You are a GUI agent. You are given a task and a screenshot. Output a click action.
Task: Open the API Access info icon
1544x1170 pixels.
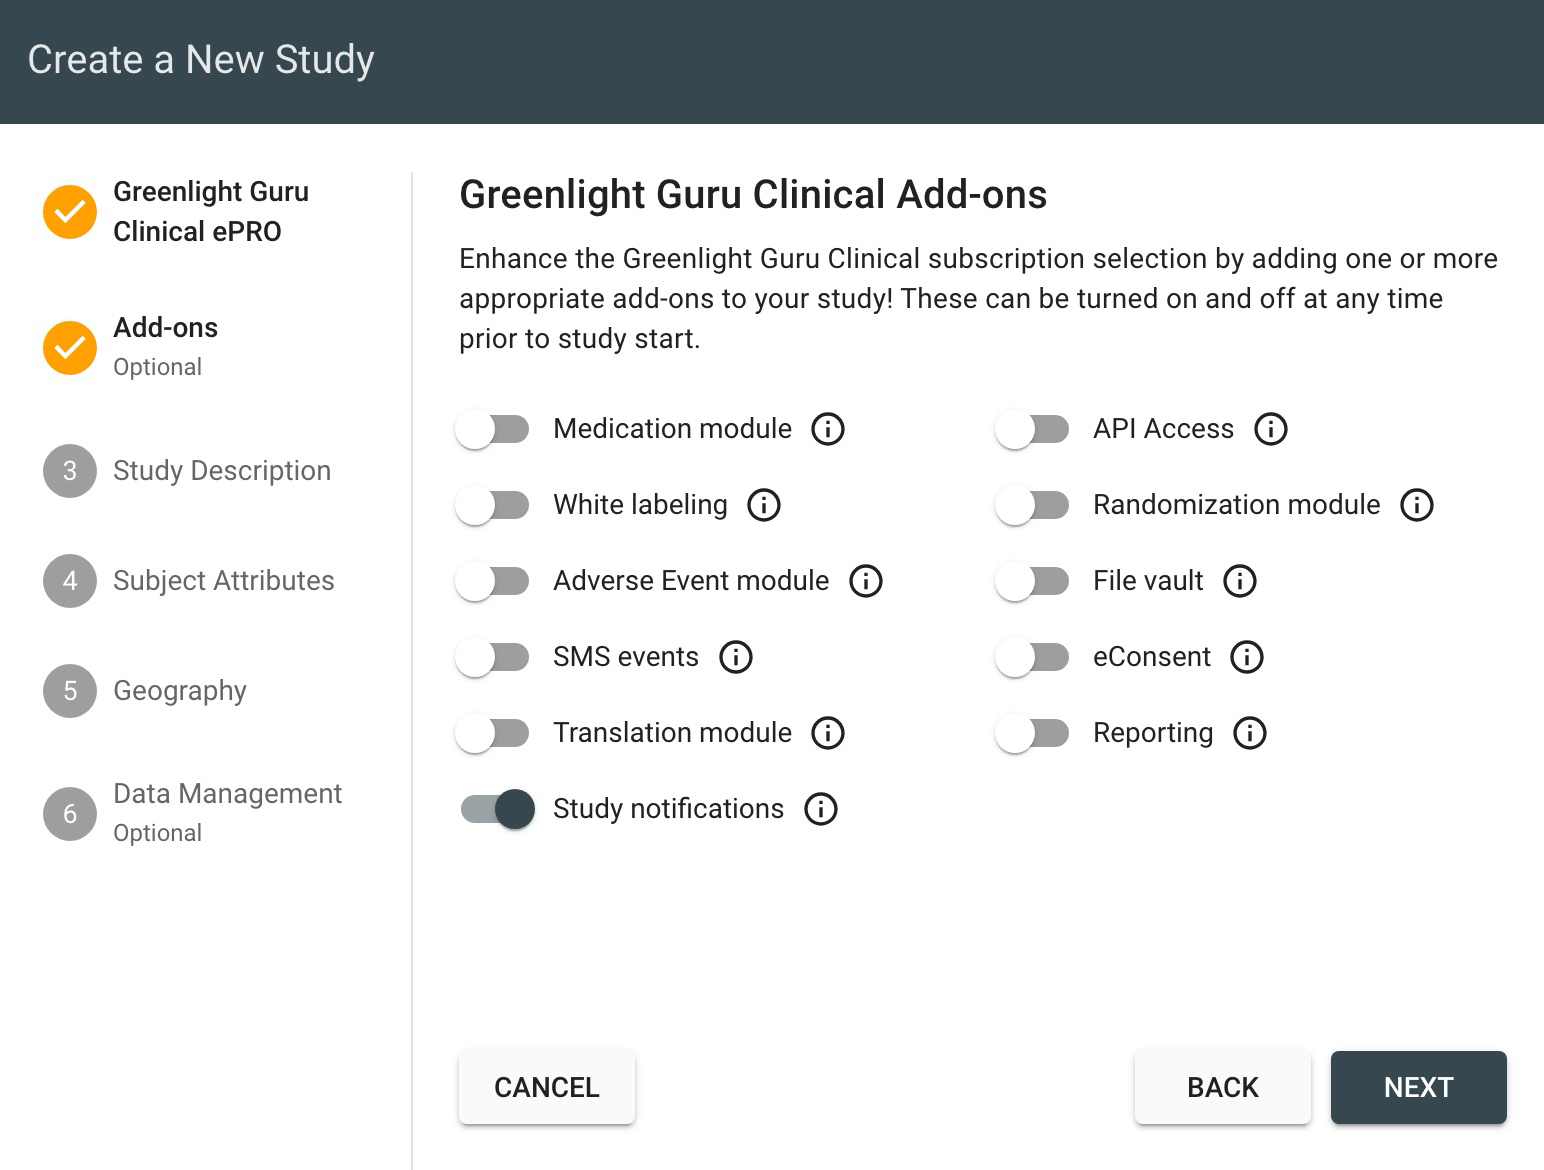pyautogui.click(x=1269, y=429)
